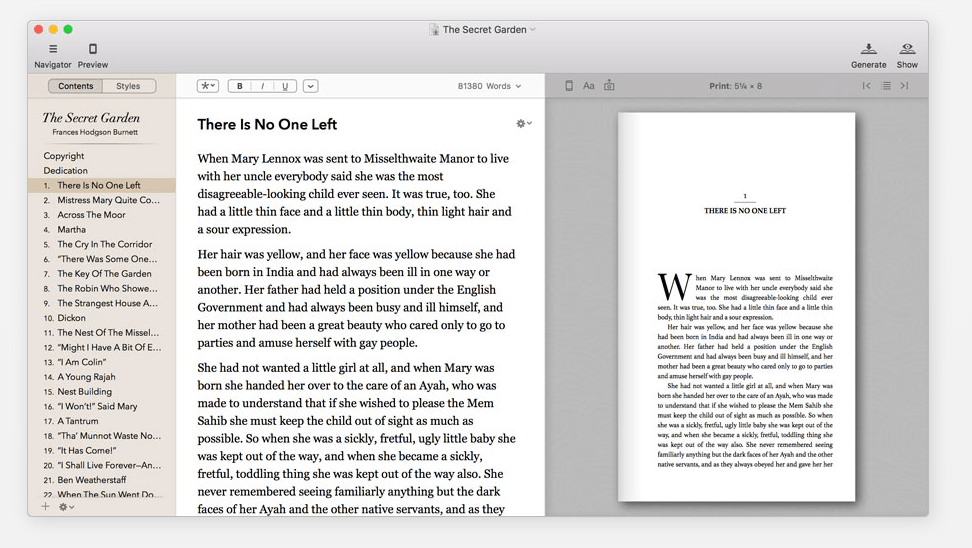This screenshot has width=972, height=548.
Task: Select chapter 3 Across The Moor
Action: (x=102, y=215)
